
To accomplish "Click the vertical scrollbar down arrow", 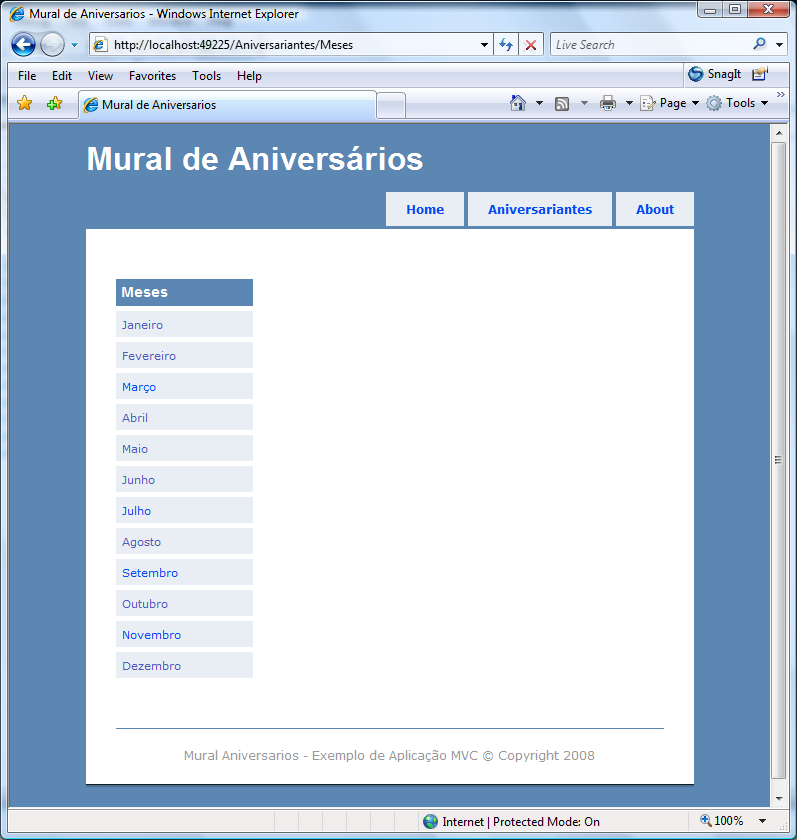I will coord(778,798).
